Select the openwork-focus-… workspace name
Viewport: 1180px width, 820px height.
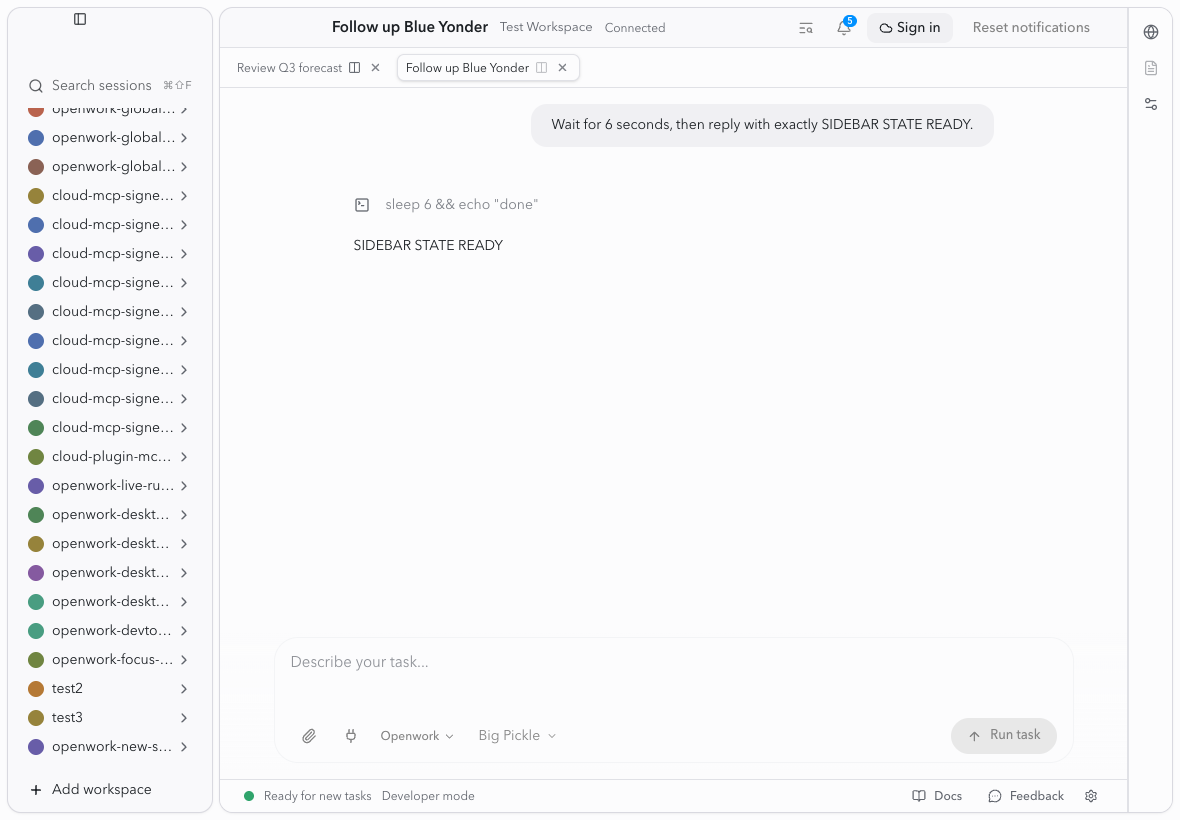(x=112, y=660)
